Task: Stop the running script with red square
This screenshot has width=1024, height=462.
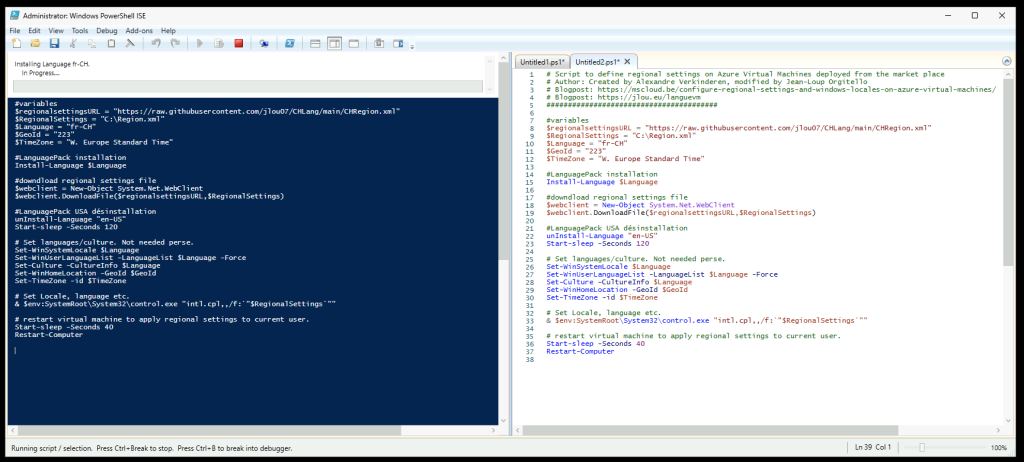Action: (x=238, y=44)
